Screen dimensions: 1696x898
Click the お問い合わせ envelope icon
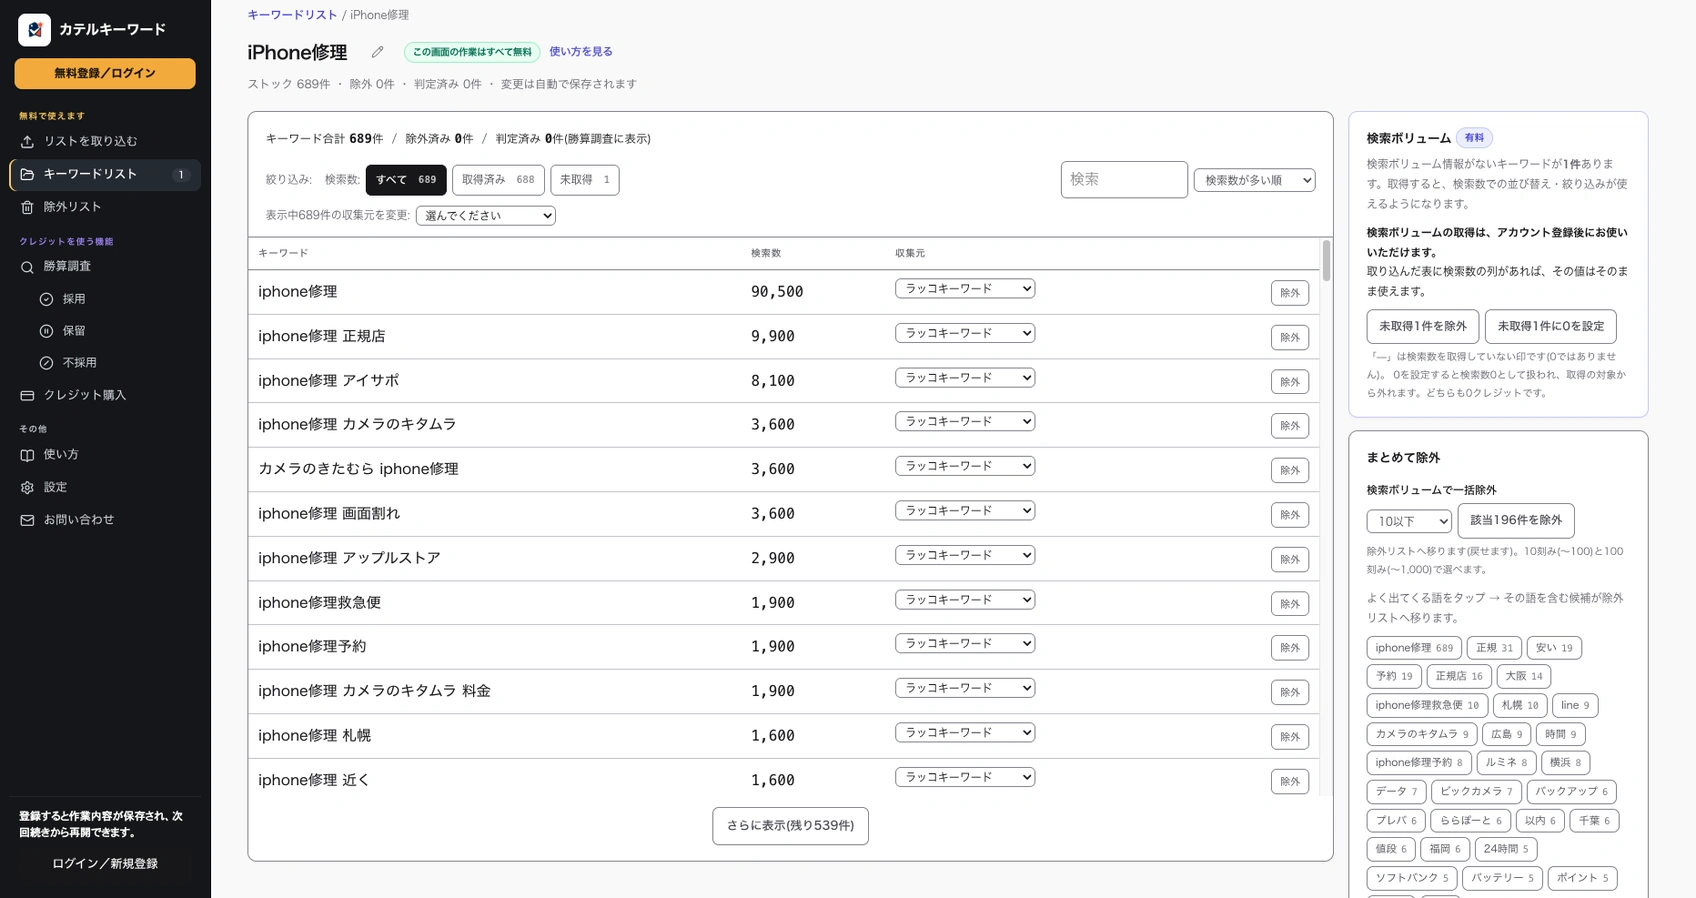[27, 520]
